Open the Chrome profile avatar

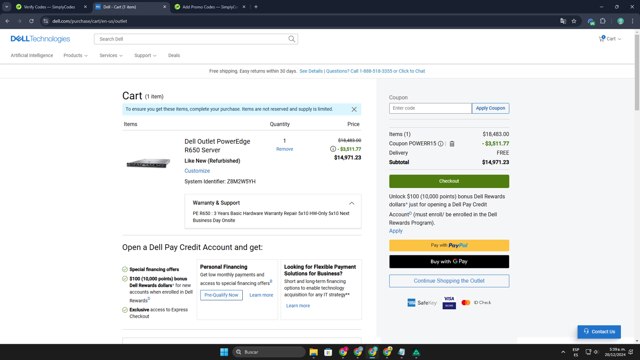pos(620,21)
